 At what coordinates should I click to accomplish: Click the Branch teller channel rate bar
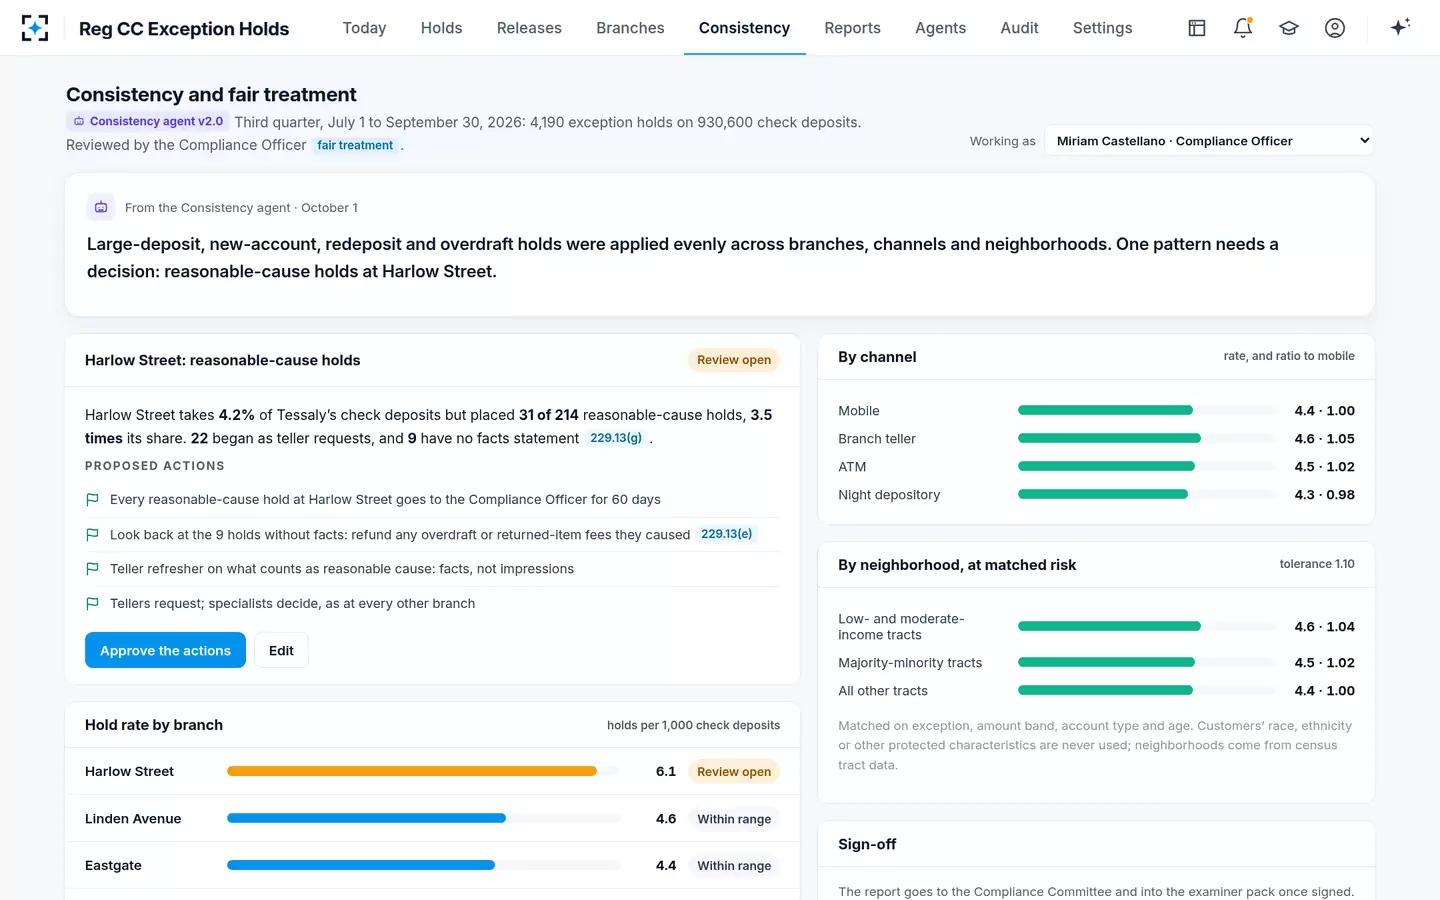click(1109, 438)
